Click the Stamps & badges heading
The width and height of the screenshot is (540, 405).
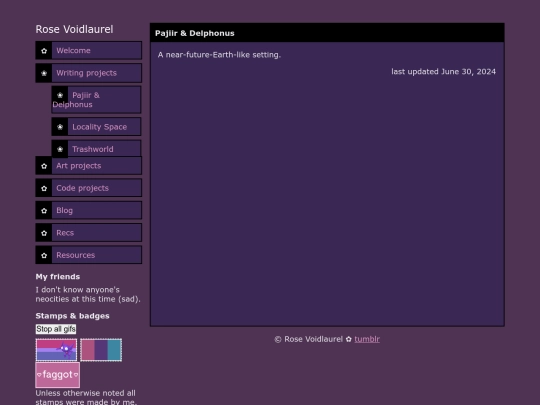click(72, 316)
